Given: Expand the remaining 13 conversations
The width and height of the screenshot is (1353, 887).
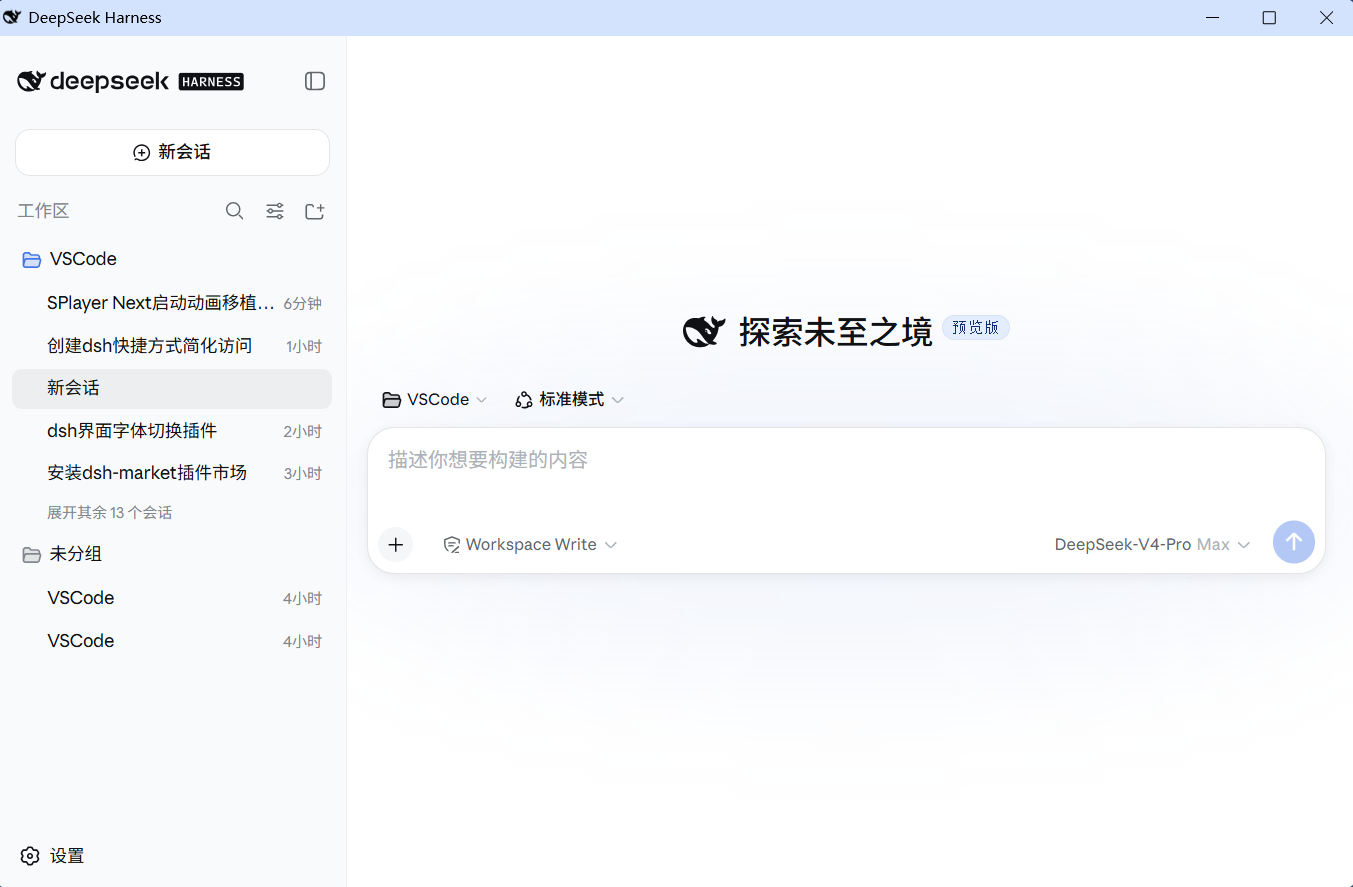Looking at the screenshot, I should pyautogui.click(x=109, y=512).
